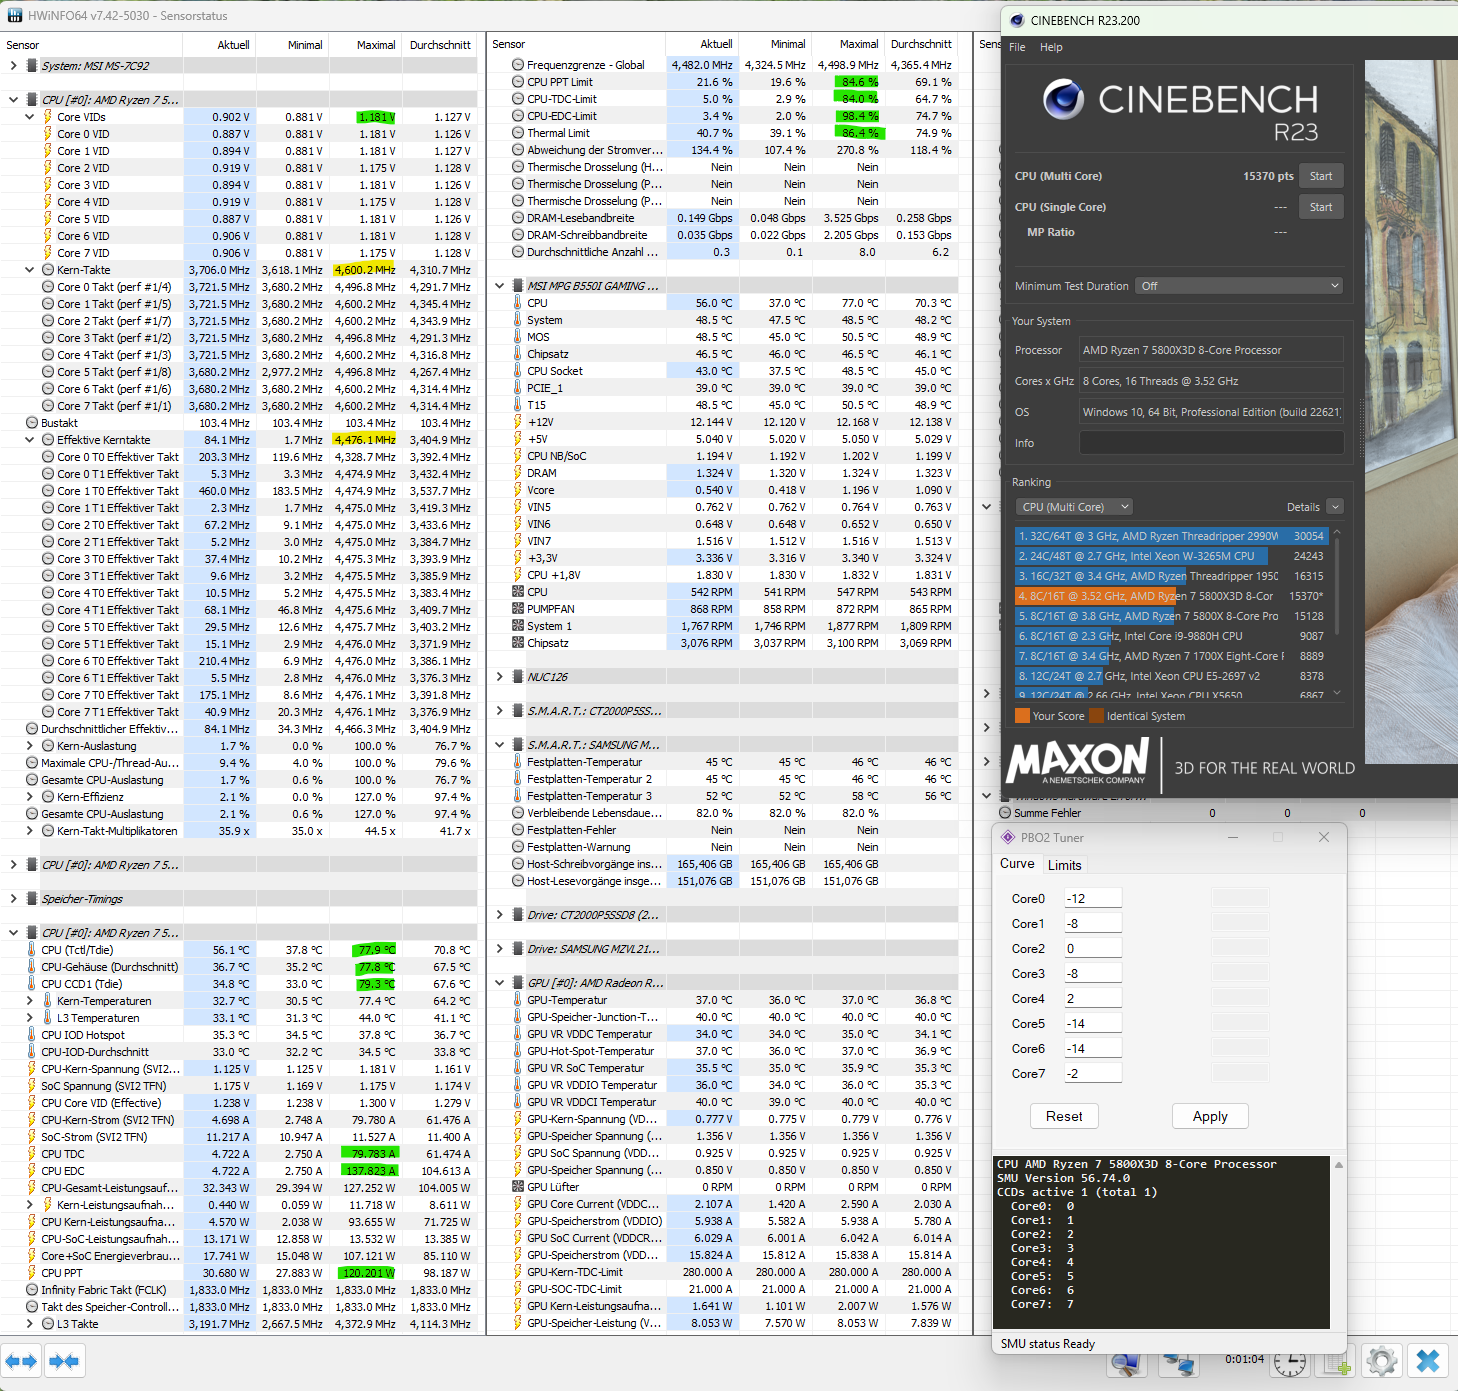Collapse the Kern-Takte tree group
The width and height of the screenshot is (1458, 1391).
coord(30,270)
